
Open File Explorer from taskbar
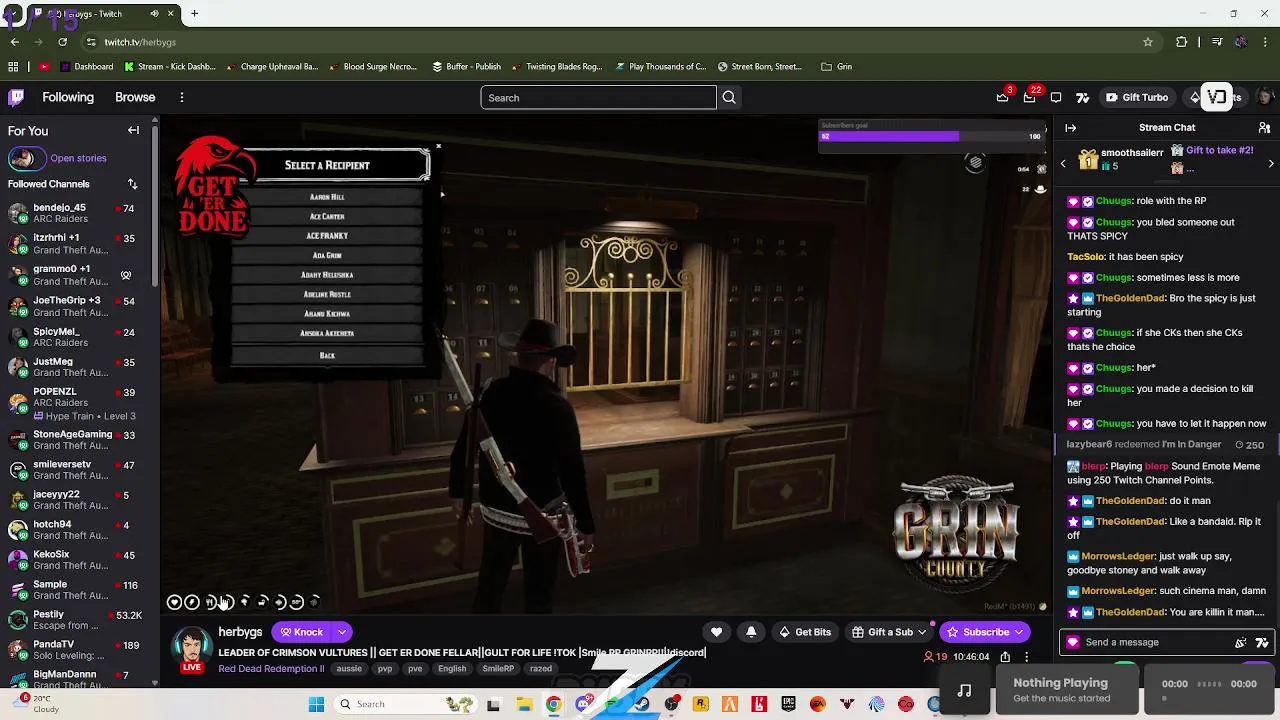point(524,704)
